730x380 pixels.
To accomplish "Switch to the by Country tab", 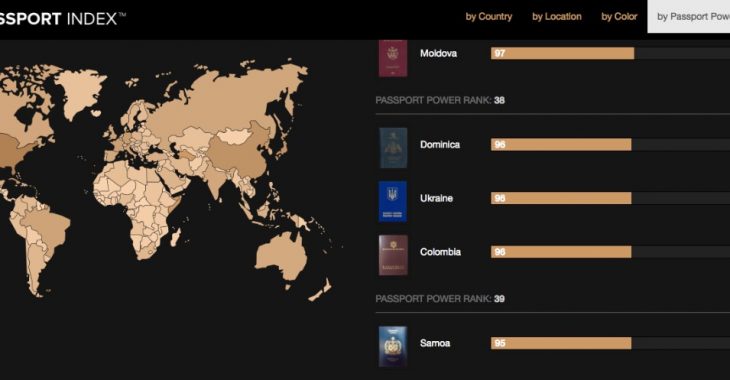I will tap(489, 17).
